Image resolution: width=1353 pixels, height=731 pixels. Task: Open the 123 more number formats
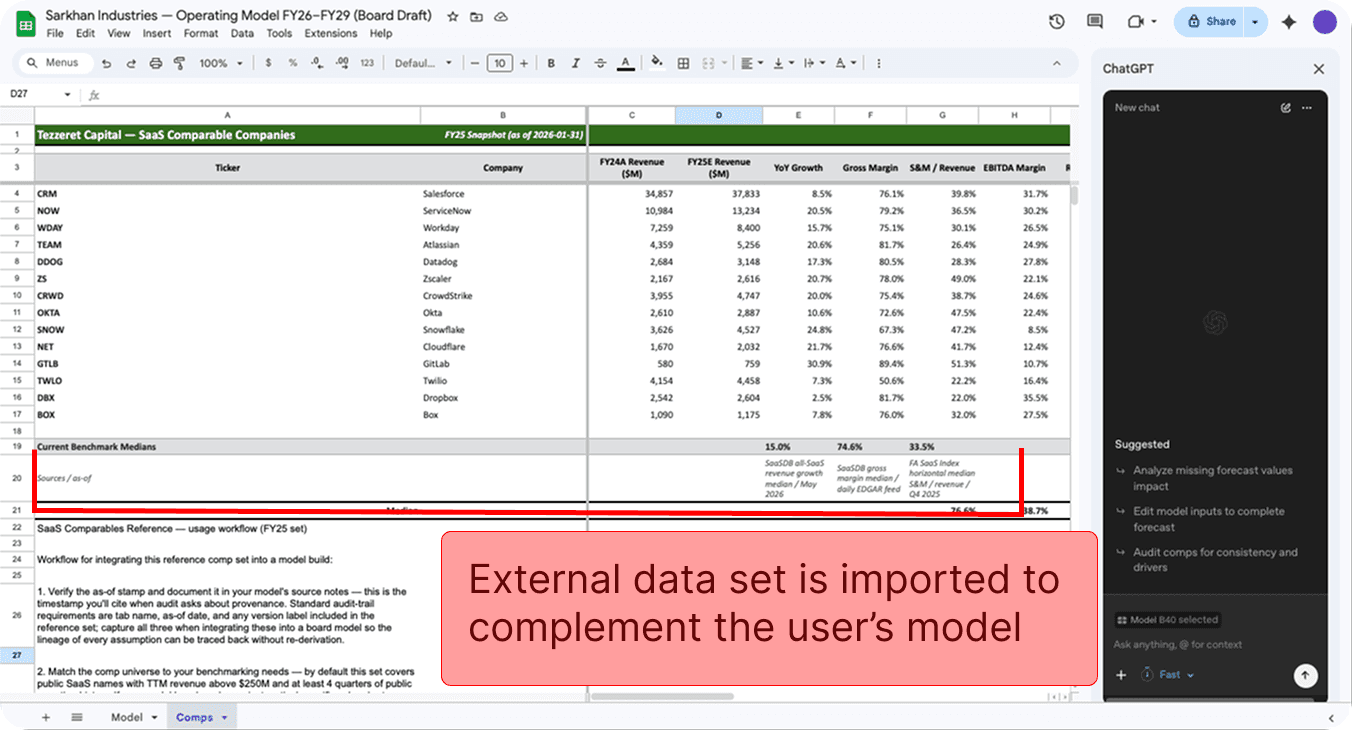pos(367,63)
